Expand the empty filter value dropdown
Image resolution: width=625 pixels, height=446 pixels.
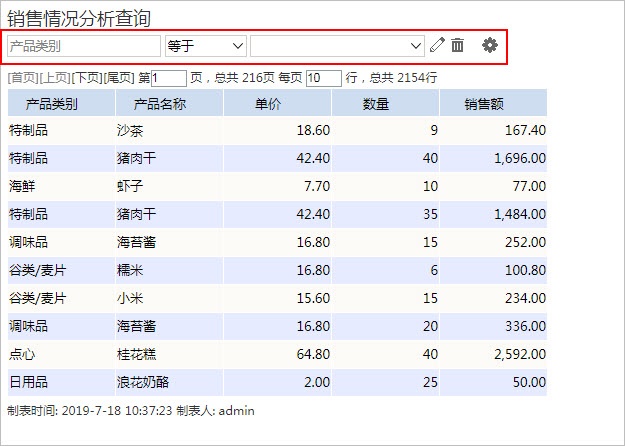(x=337, y=46)
